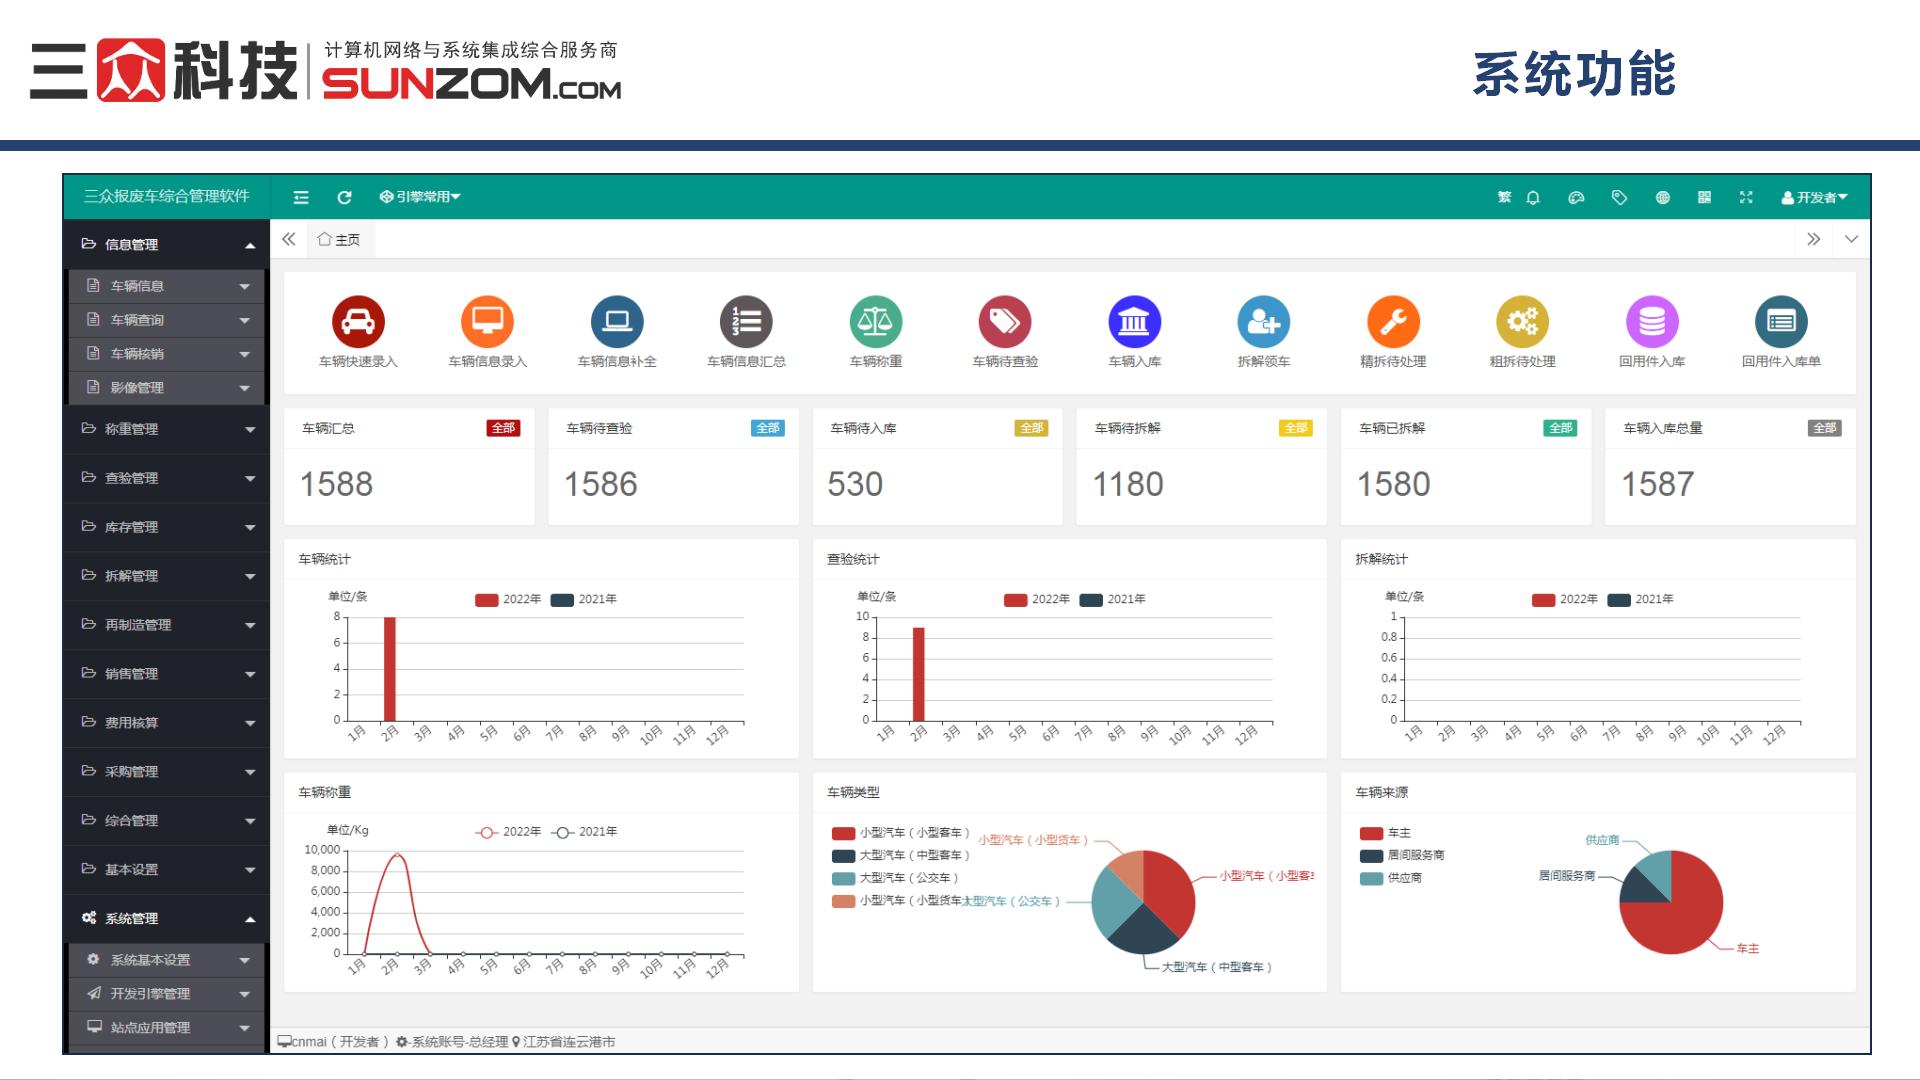Expand the 基本设置 sidebar group
The height and width of the screenshot is (1080, 1920).
click(166, 870)
